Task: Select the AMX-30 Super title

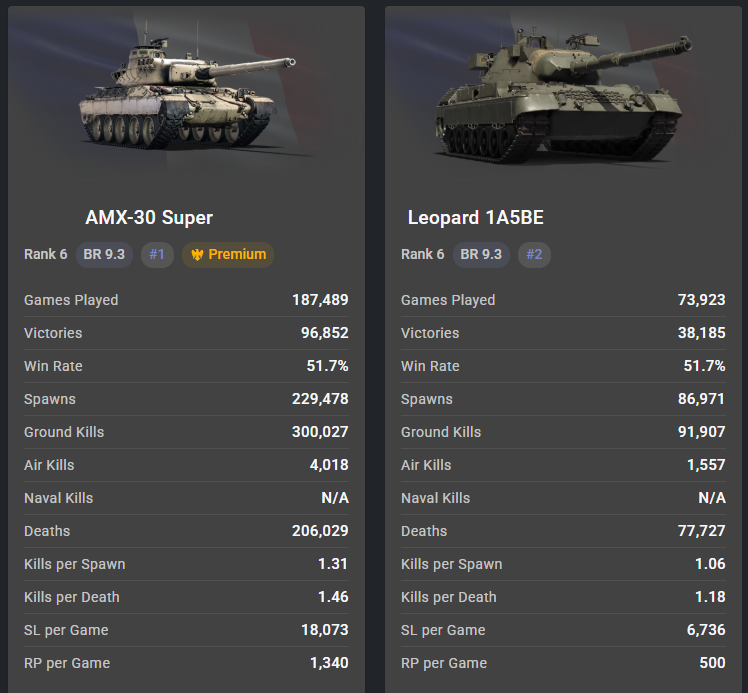Action: (x=149, y=217)
